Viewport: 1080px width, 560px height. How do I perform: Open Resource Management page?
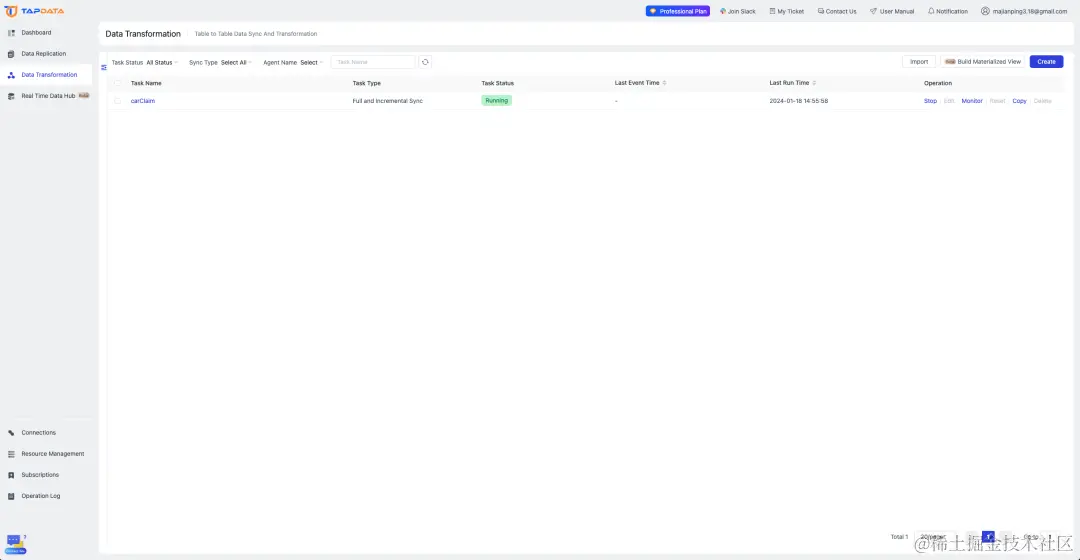(52, 454)
